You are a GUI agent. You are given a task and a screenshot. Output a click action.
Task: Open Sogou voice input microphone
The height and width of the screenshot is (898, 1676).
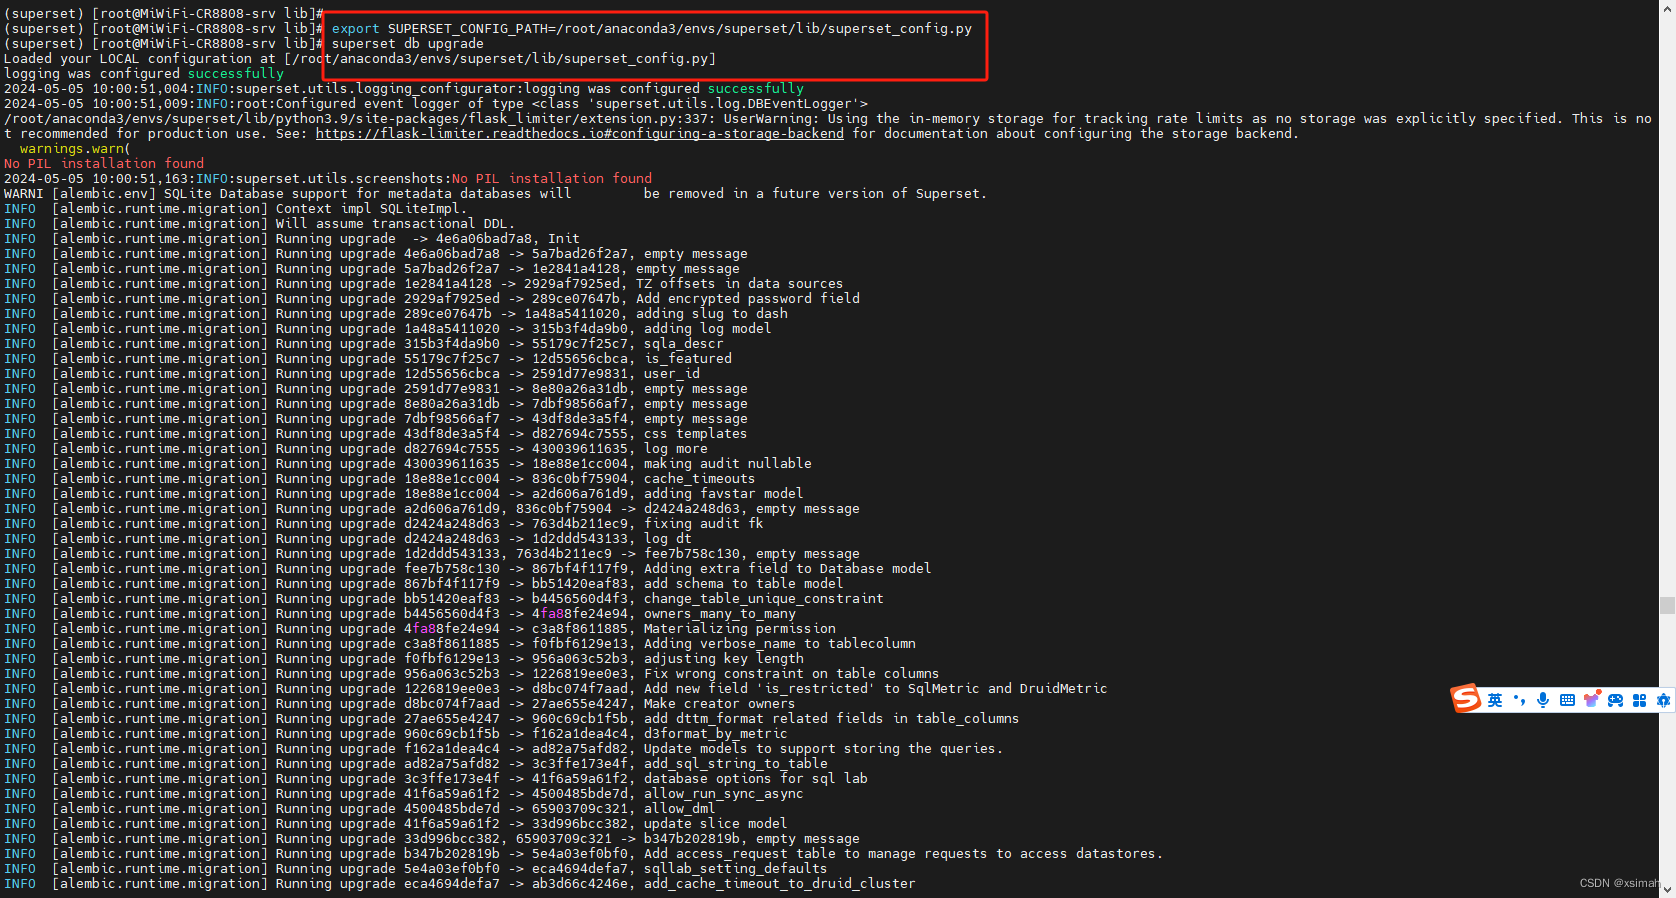1543,700
